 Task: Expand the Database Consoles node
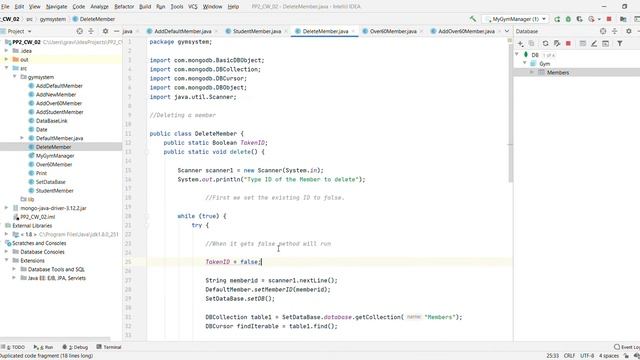pos(6,252)
